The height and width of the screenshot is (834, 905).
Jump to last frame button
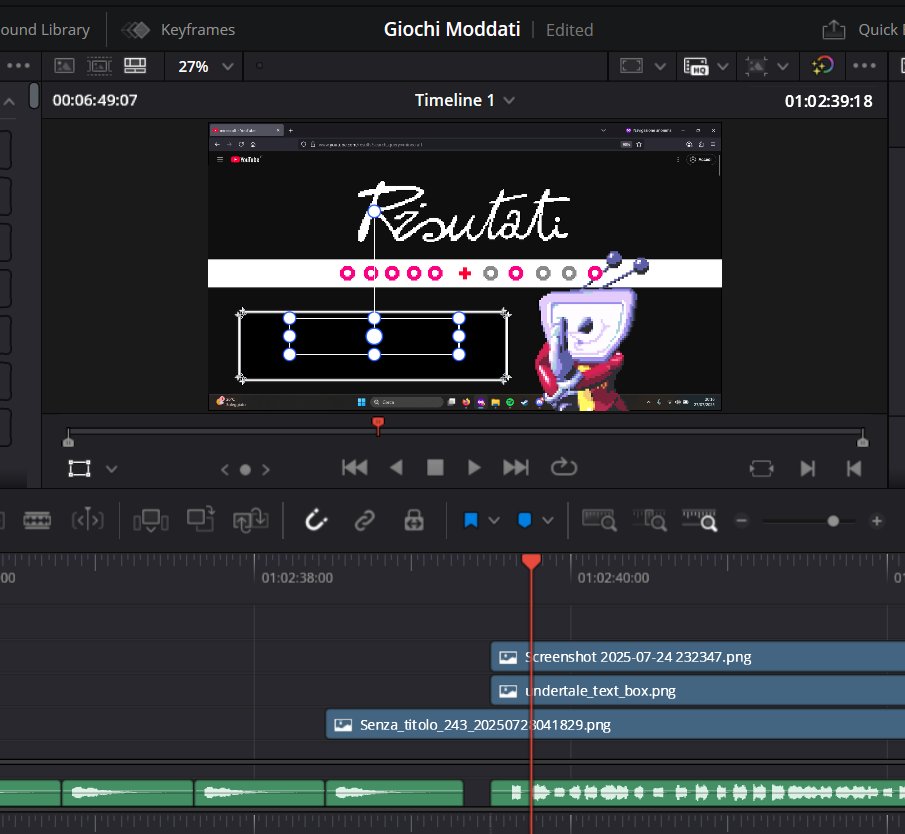click(x=515, y=468)
